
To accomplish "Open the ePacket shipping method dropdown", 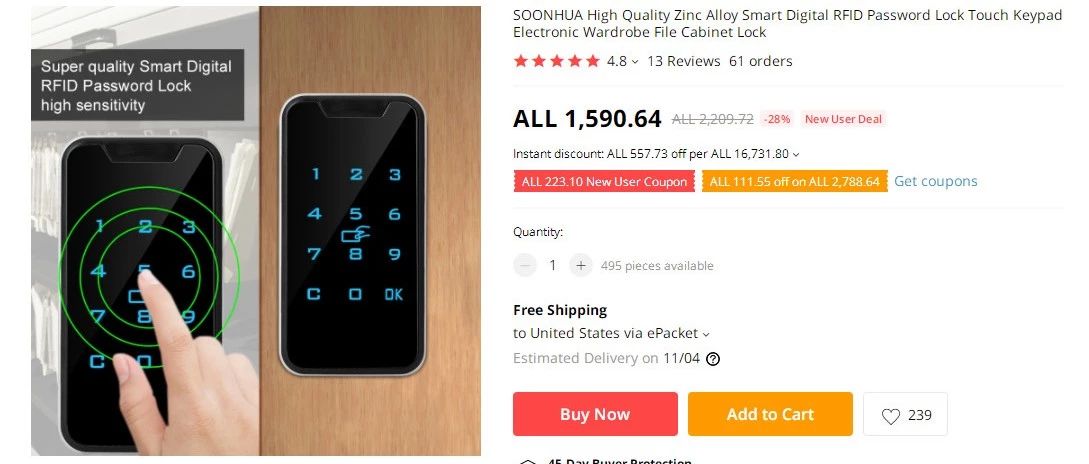I will [x=706, y=335].
